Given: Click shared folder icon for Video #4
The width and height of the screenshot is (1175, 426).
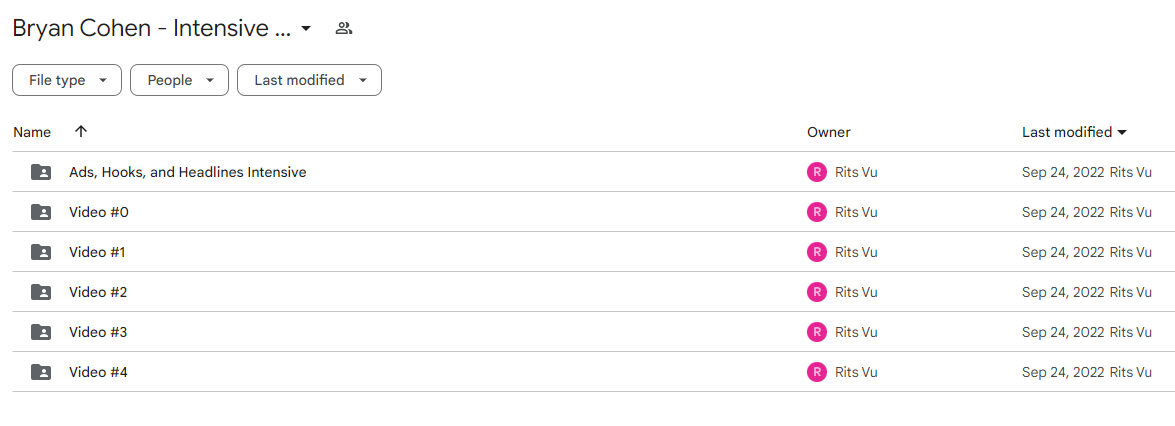Looking at the screenshot, I should 41,371.
